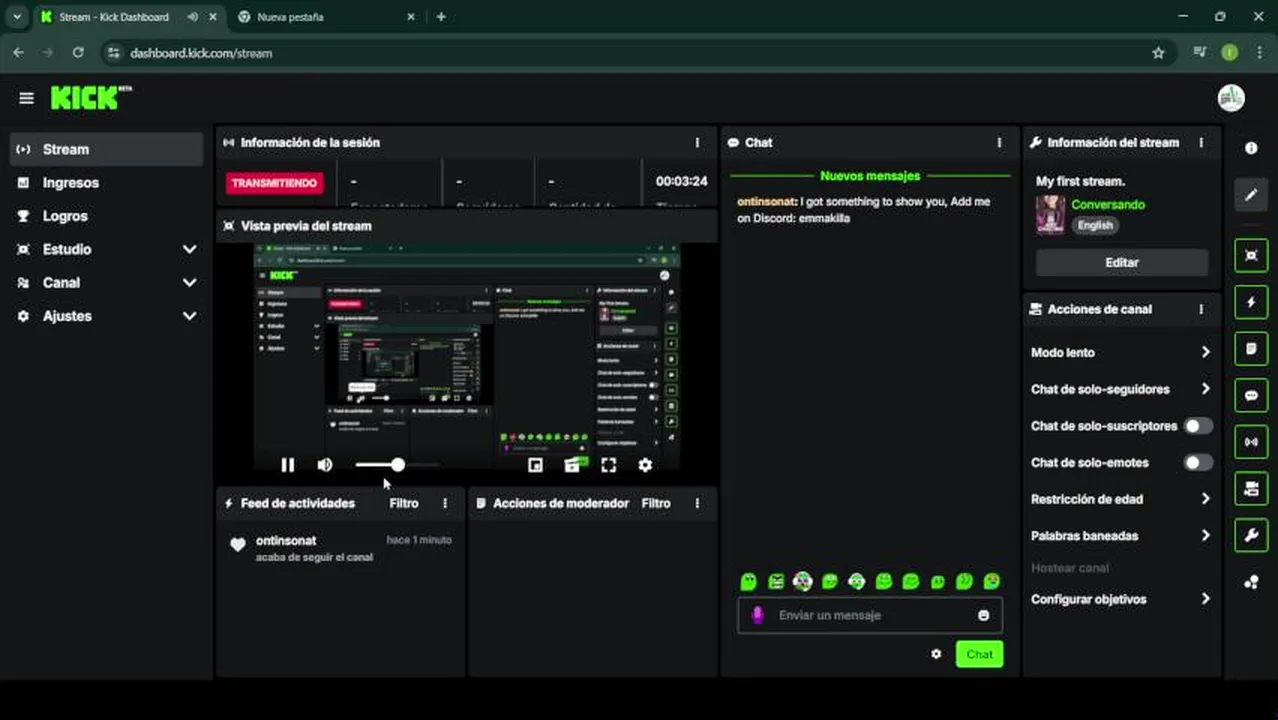Toggle stream info panel via wrench icon

coord(1251,535)
